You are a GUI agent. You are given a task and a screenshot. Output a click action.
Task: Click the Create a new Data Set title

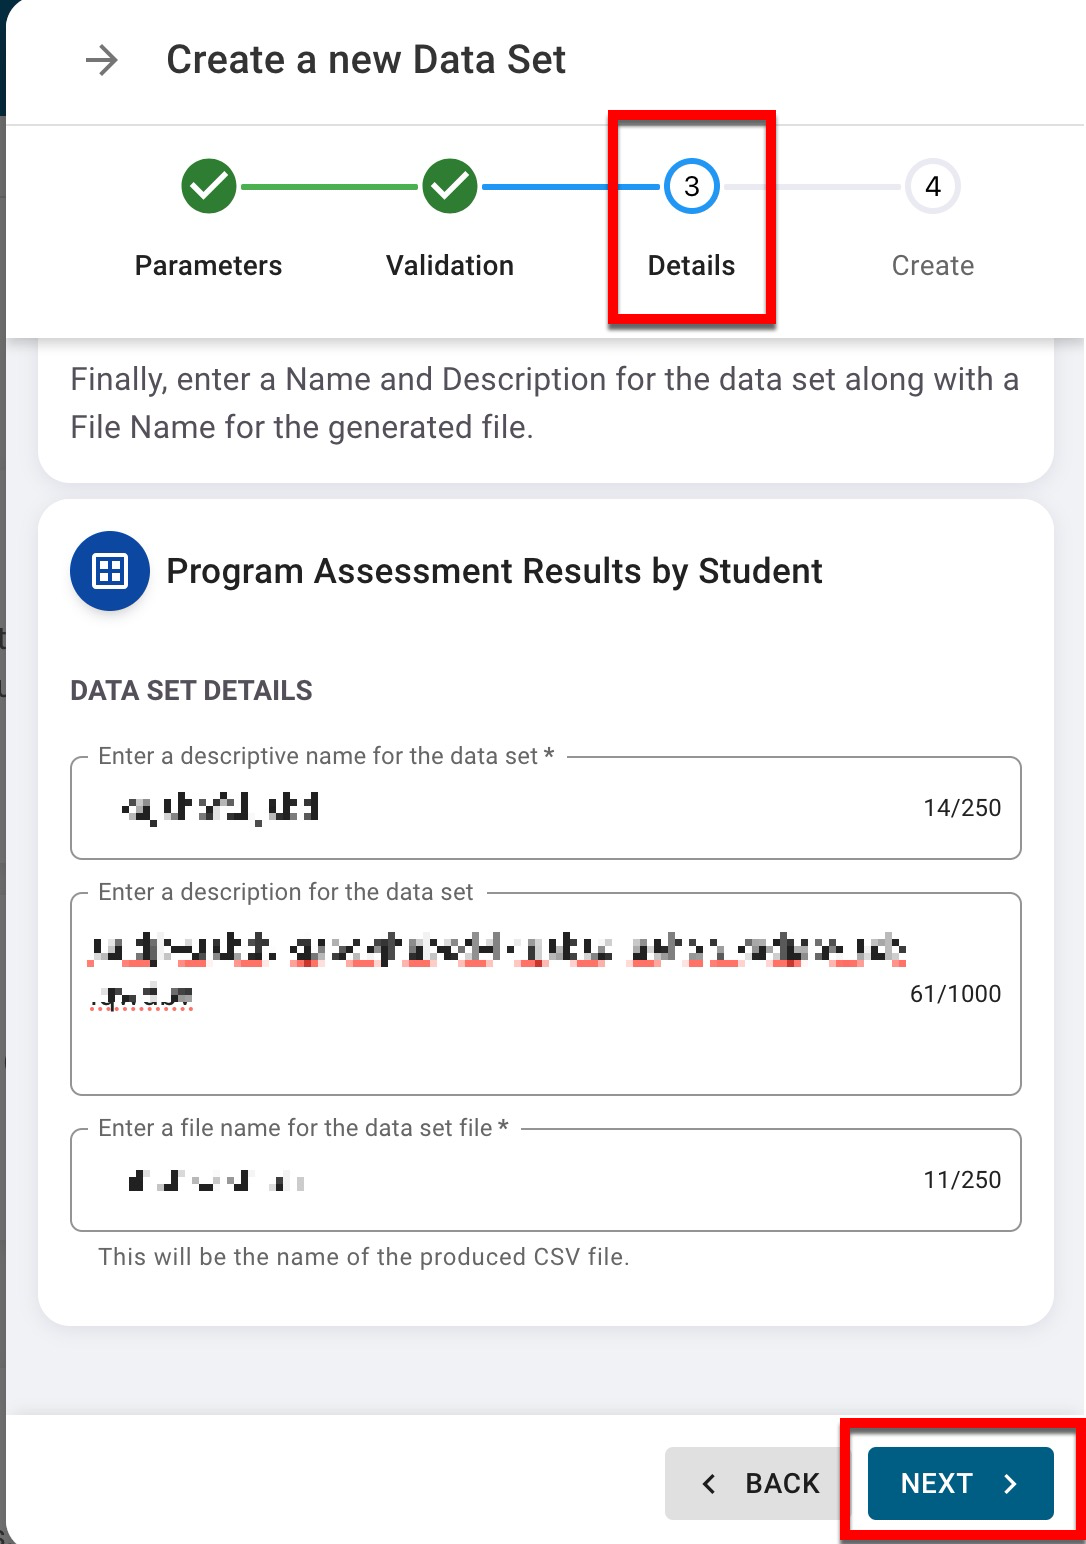(366, 61)
